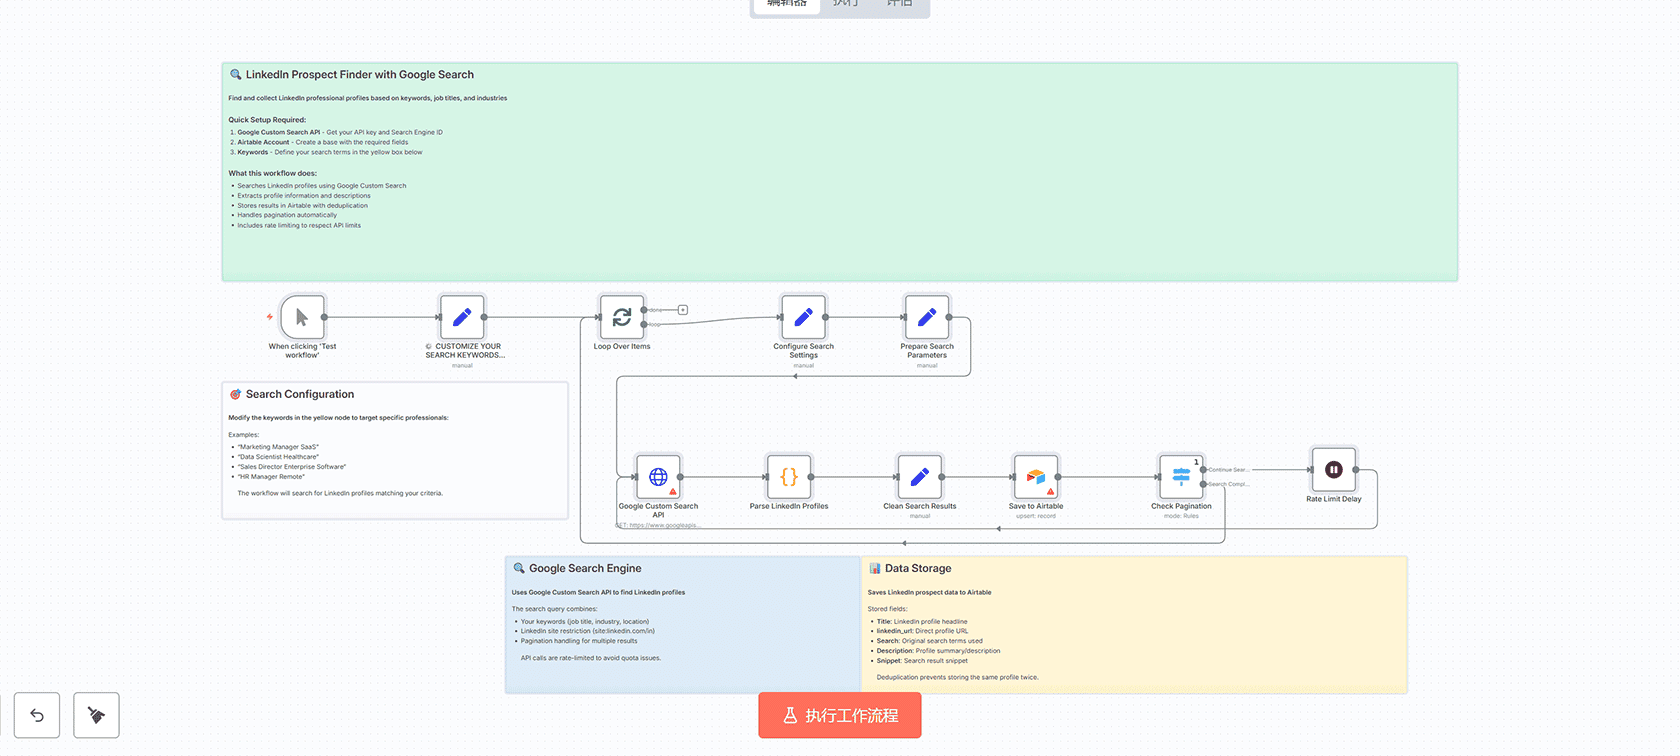Open the CUSTOMIZE YOUR SEARCH KEYWORDS node
The image size is (1680, 756).
tap(462, 318)
